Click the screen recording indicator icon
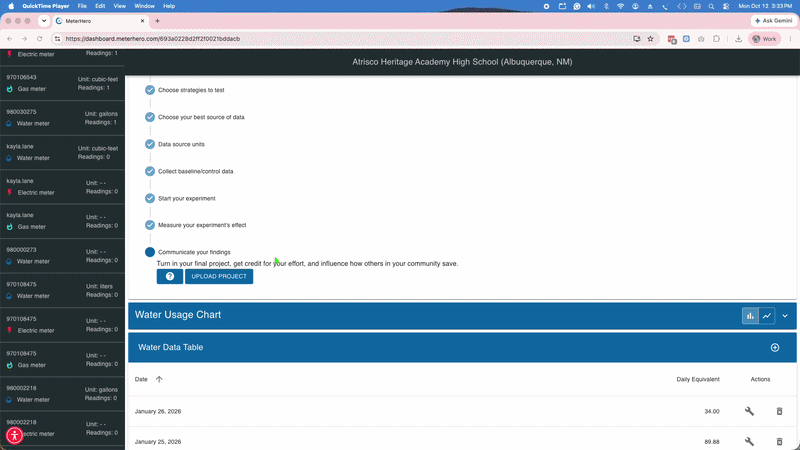This screenshot has width=800, height=450. click(546, 6)
